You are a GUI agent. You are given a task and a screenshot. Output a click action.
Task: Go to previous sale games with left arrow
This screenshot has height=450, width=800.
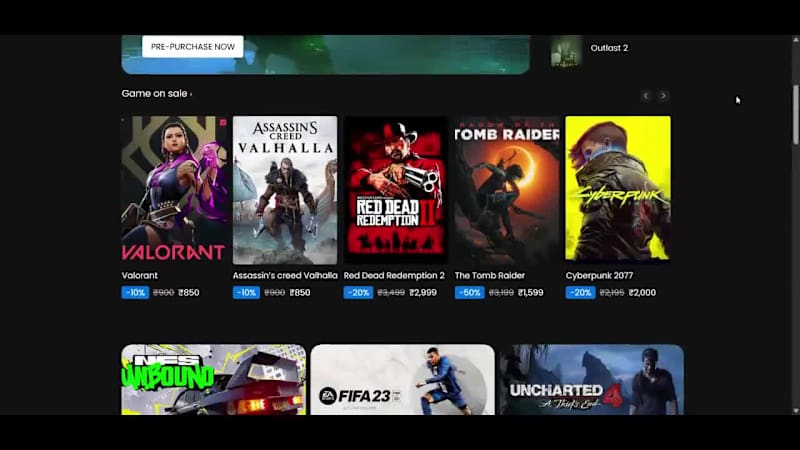[645, 96]
